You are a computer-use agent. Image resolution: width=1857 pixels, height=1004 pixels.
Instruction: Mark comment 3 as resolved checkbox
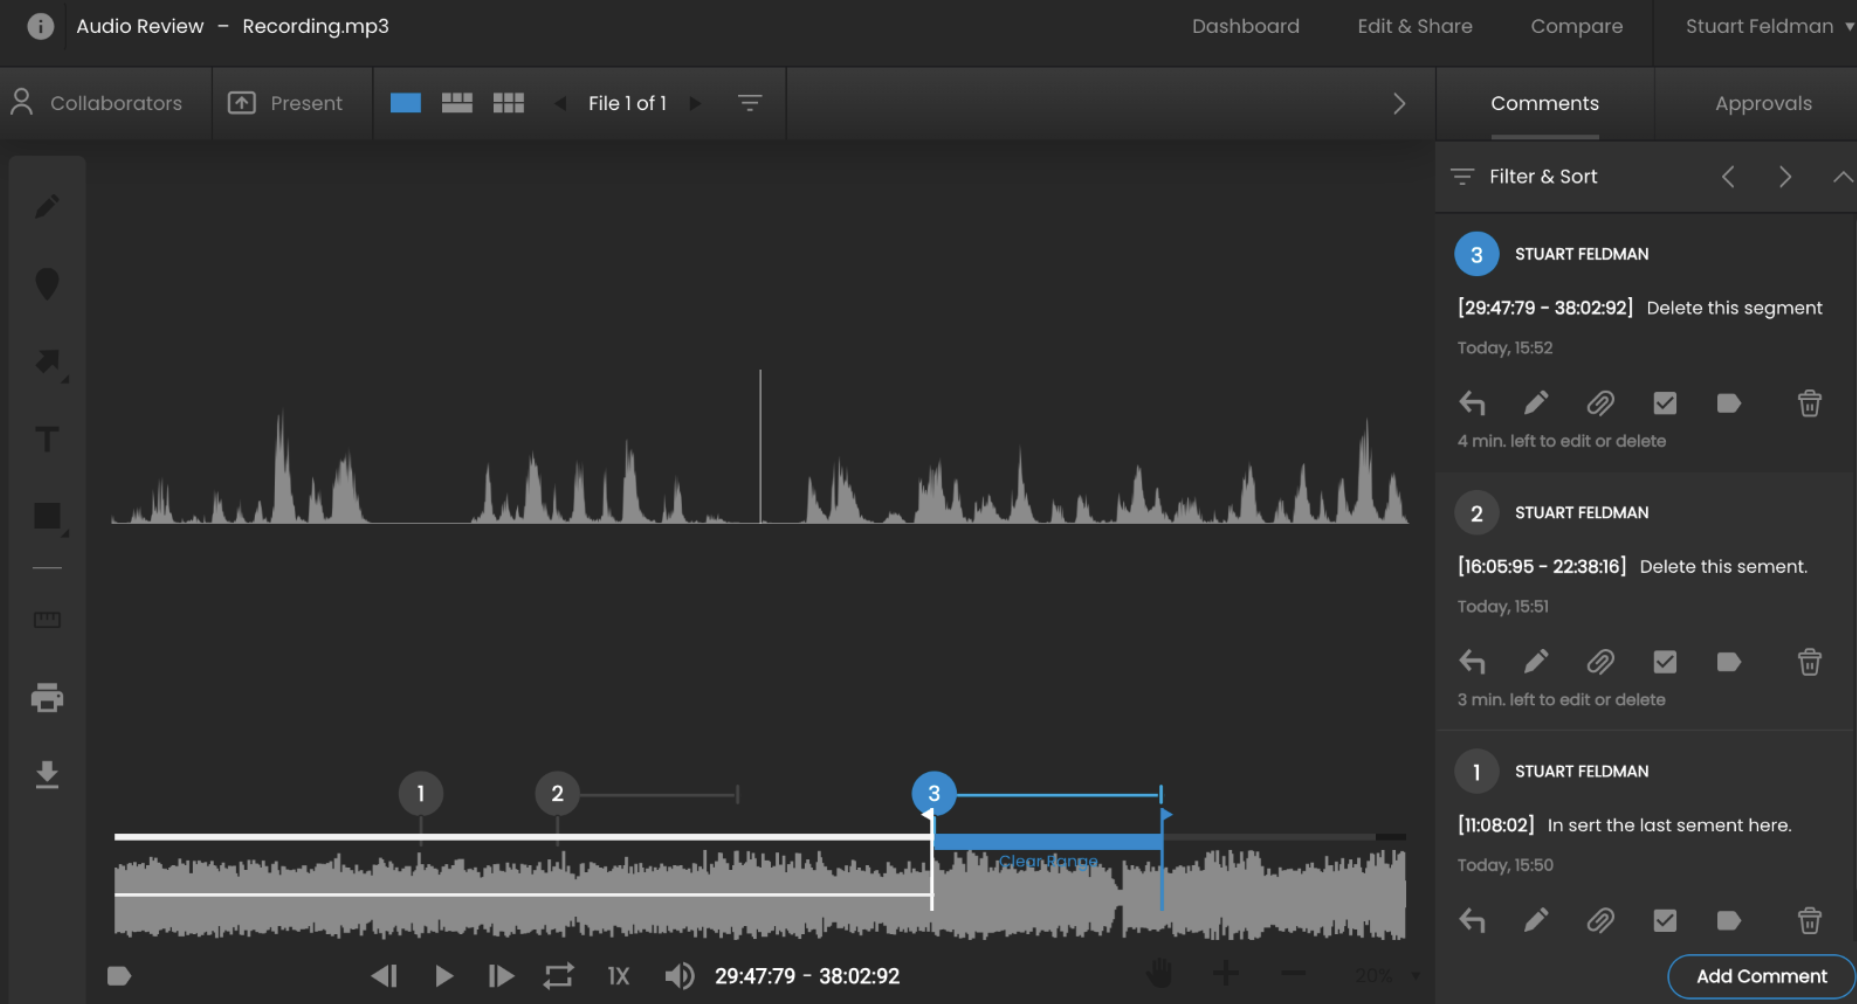1664,403
